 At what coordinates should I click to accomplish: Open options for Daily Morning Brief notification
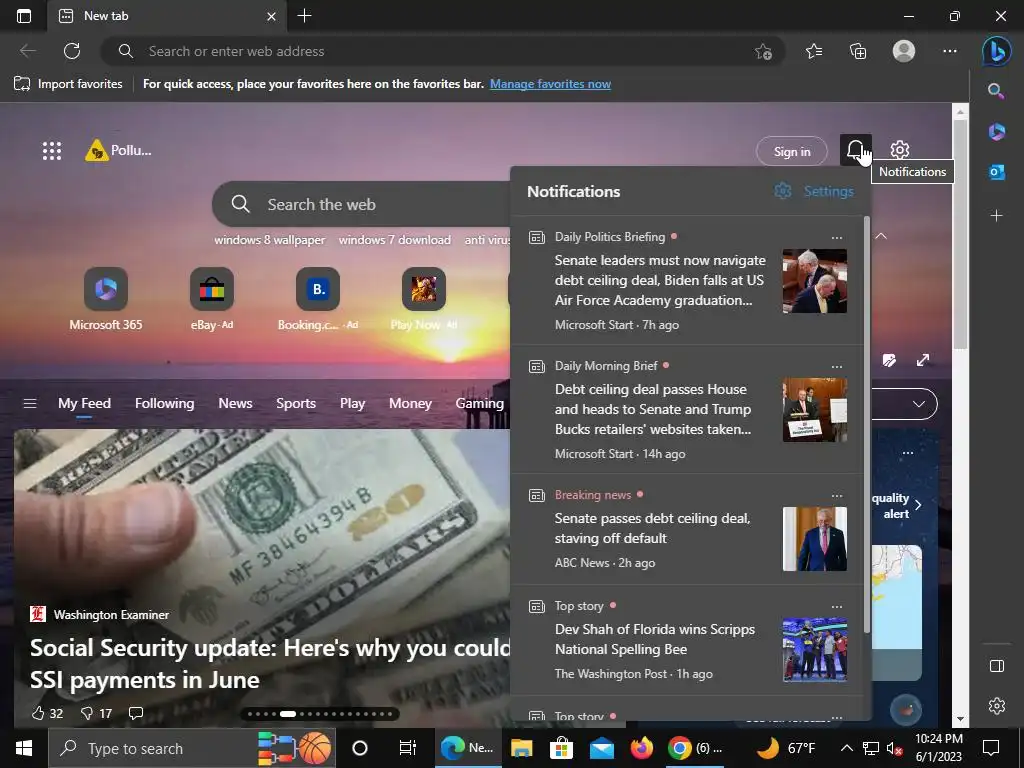[837, 367]
